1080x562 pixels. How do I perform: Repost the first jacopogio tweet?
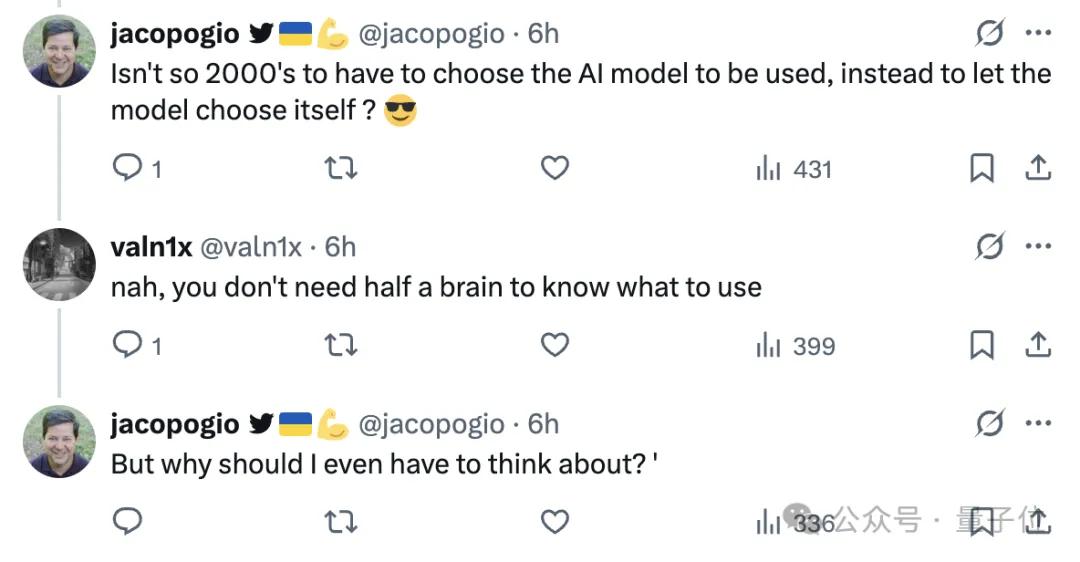[x=341, y=169]
